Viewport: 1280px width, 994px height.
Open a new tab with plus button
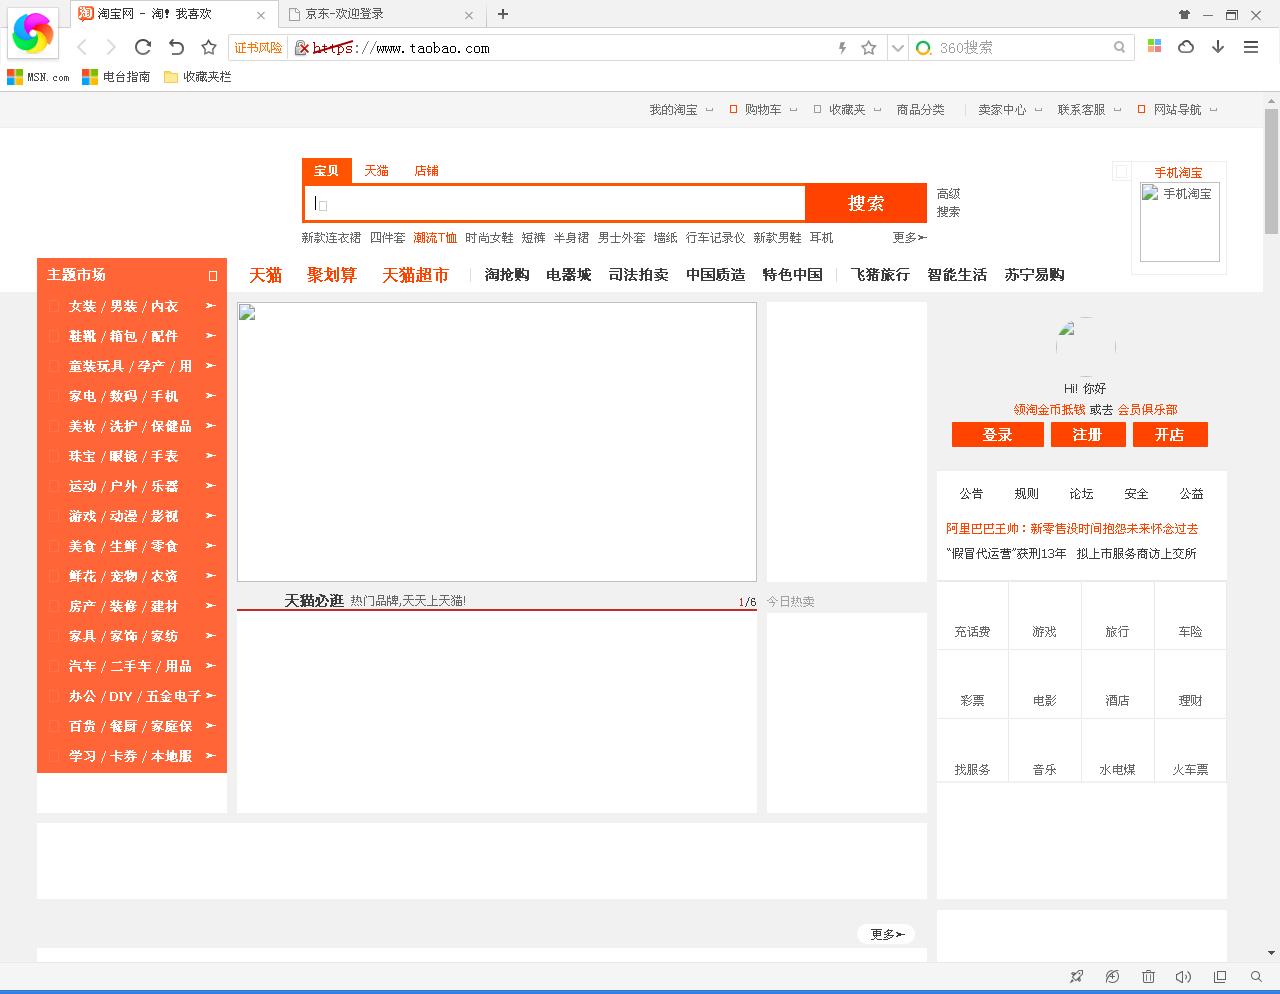point(503,14)
